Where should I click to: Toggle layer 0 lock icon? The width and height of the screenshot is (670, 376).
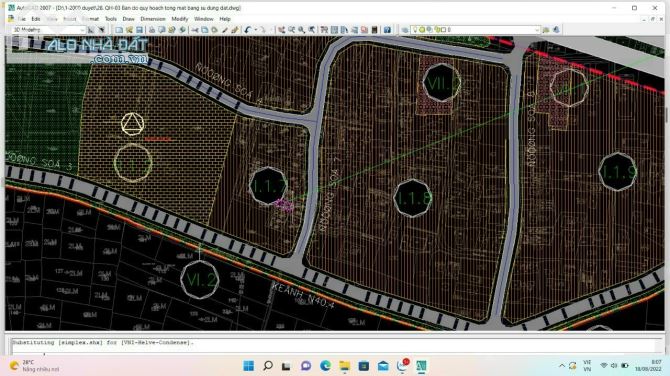pyautogui.click(x=438, y=29)
